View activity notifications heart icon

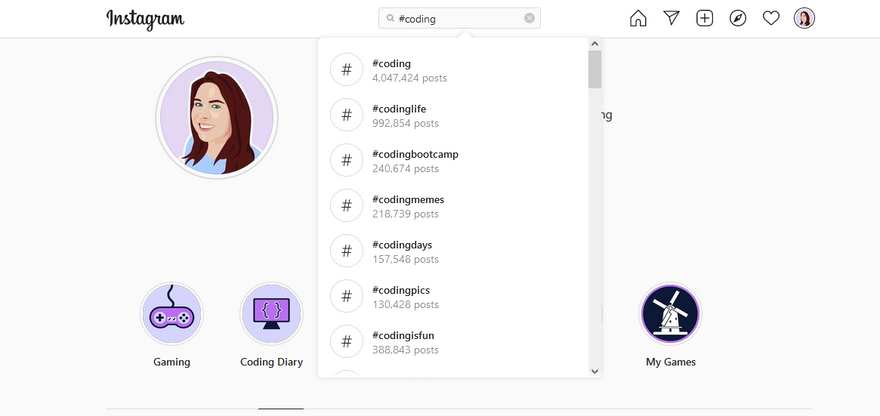[771, 18]
